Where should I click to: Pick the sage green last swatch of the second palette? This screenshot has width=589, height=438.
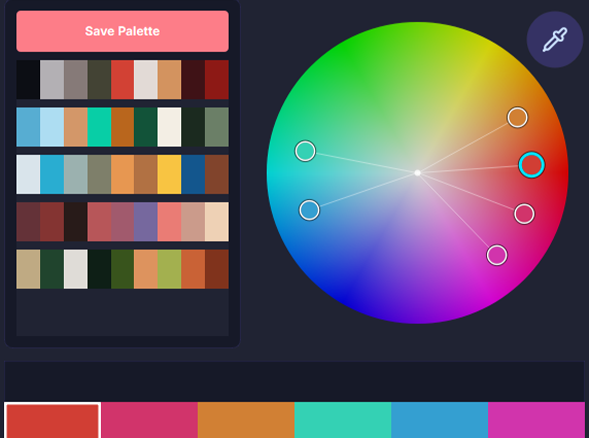pos(217,127)
